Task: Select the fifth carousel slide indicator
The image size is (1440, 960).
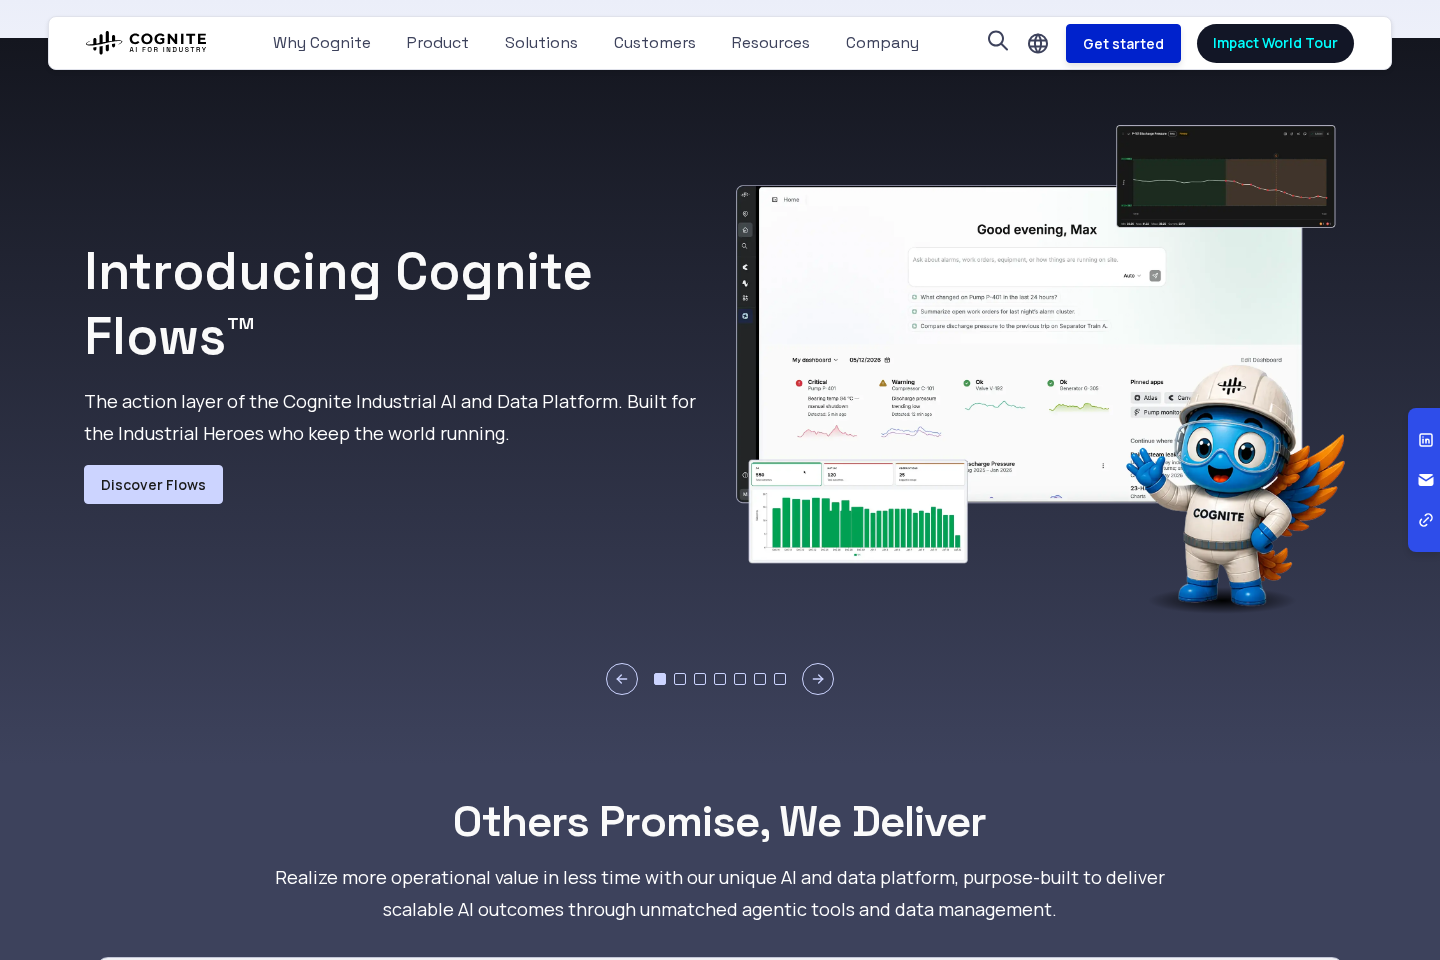Action: [740, 679]
